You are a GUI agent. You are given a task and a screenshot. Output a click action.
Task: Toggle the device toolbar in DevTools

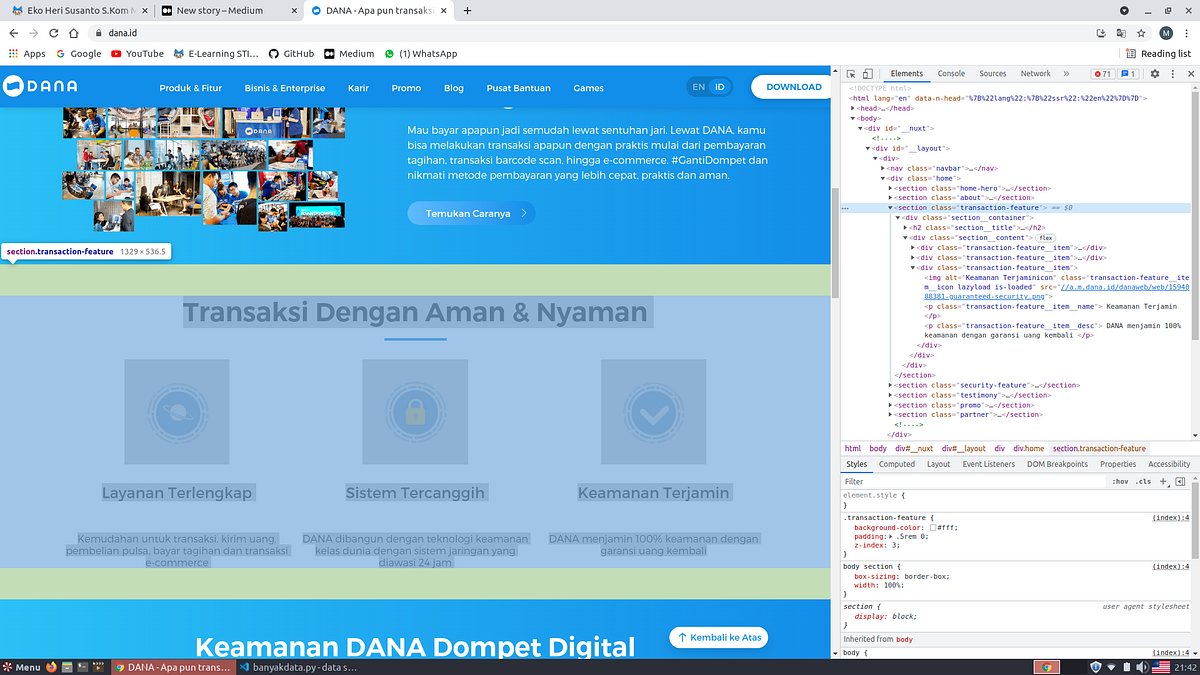[x=866, y=74]
